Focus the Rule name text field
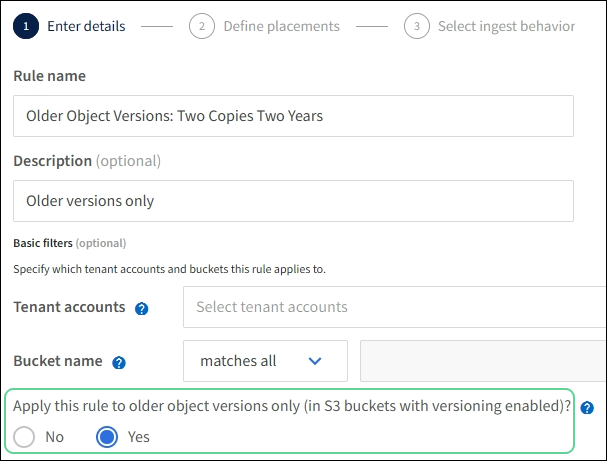 pyautogui.click(x=293, y=116)
